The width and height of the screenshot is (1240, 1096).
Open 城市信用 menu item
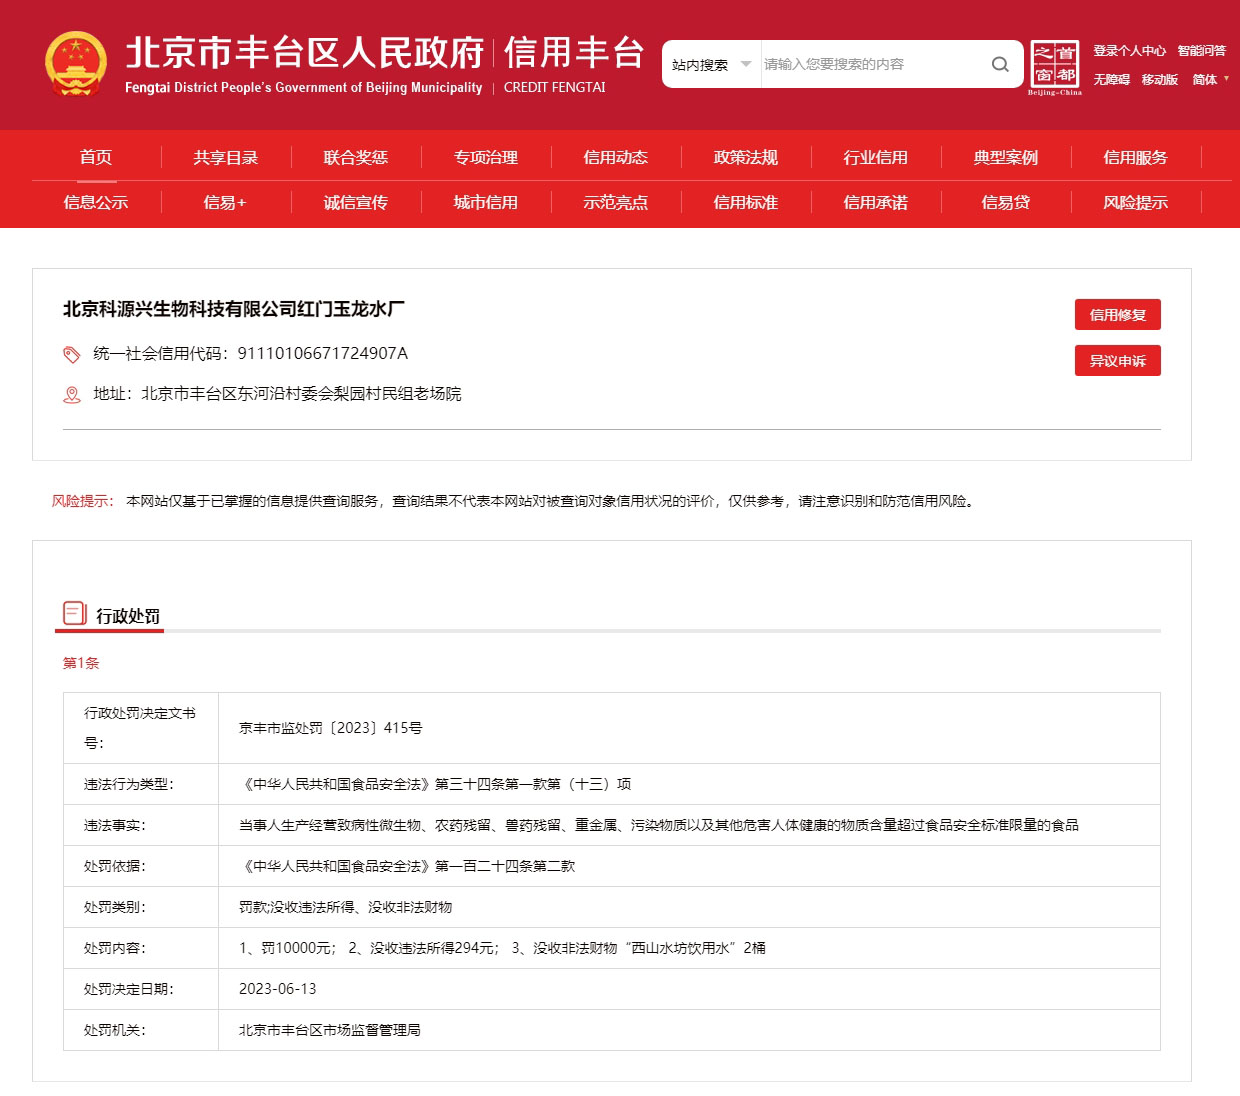point(486,202)
